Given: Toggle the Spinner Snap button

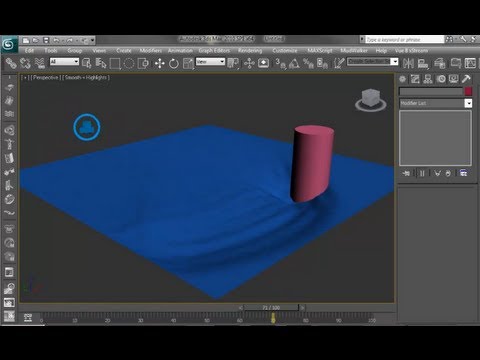Looking at the screenshot, I should point(322,63).
